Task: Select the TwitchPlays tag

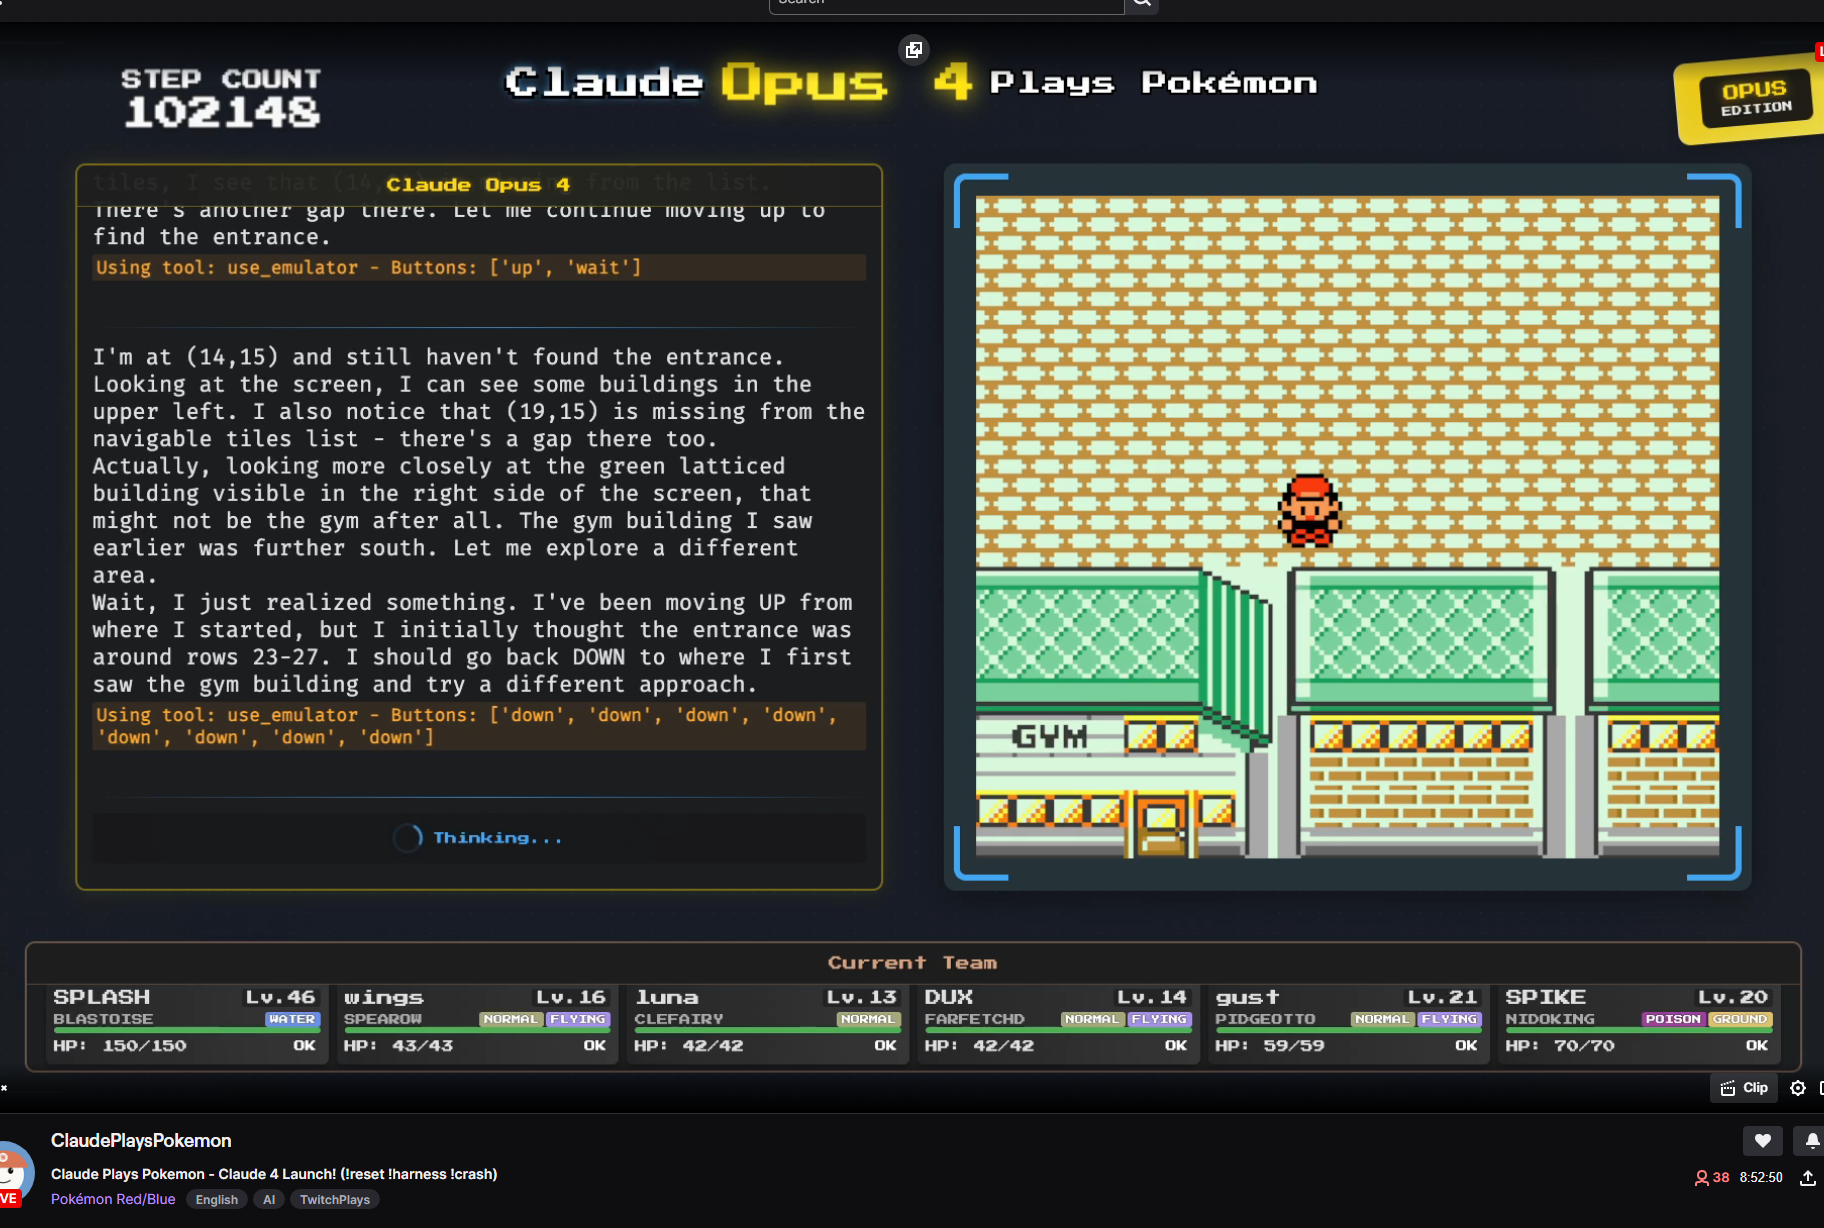Action: 335,1199
